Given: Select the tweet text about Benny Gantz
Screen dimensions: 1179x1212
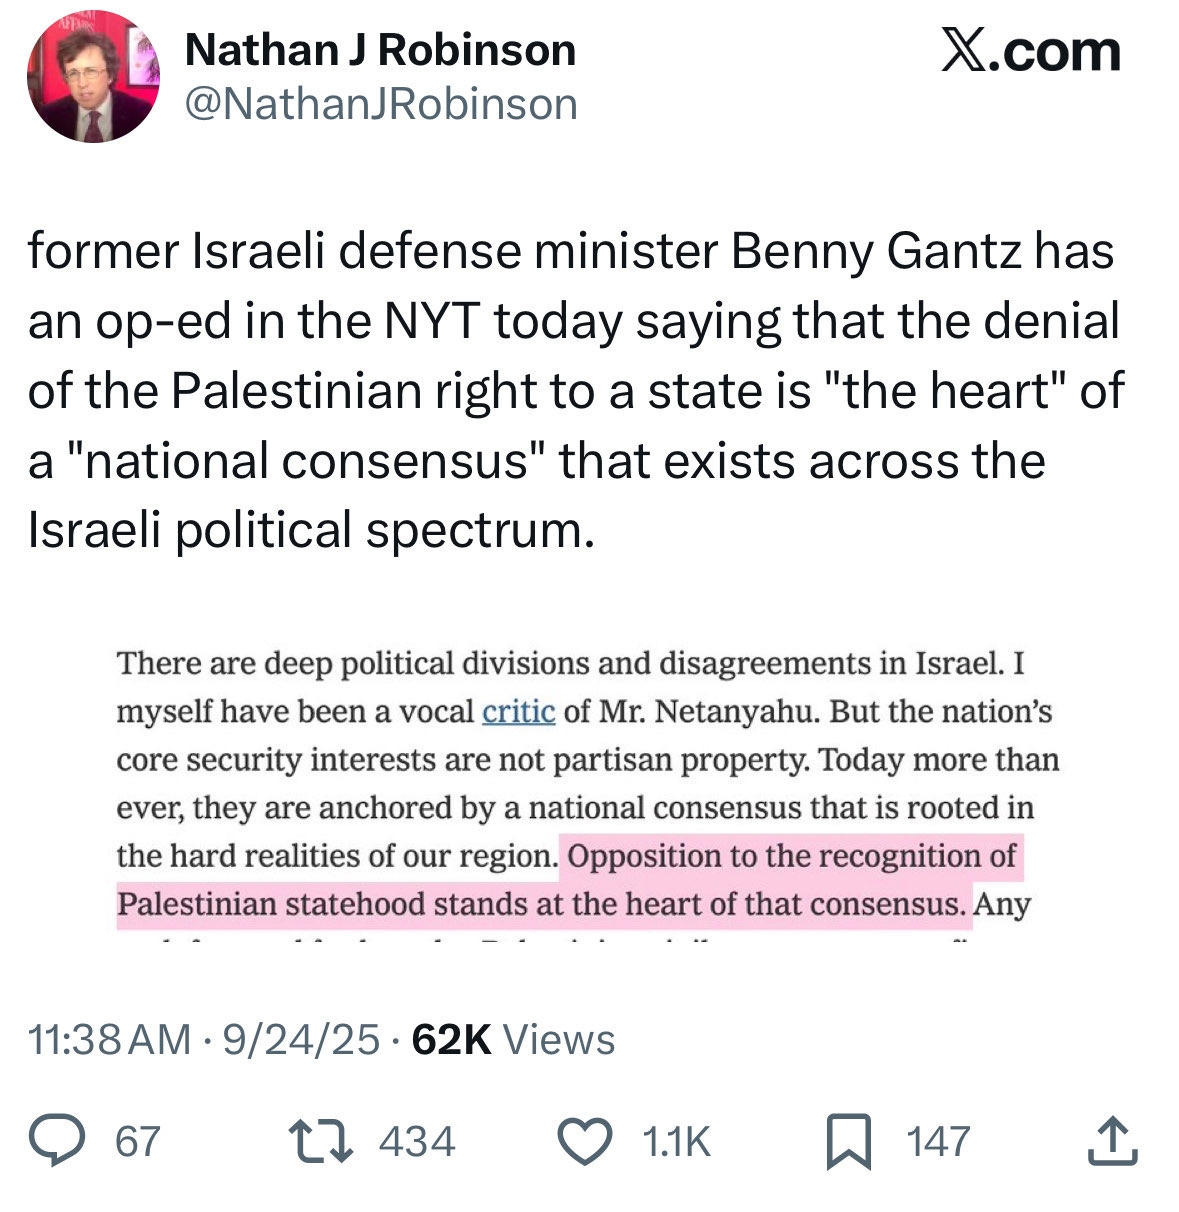Looking at the screenshot, I should click(575, 390).
